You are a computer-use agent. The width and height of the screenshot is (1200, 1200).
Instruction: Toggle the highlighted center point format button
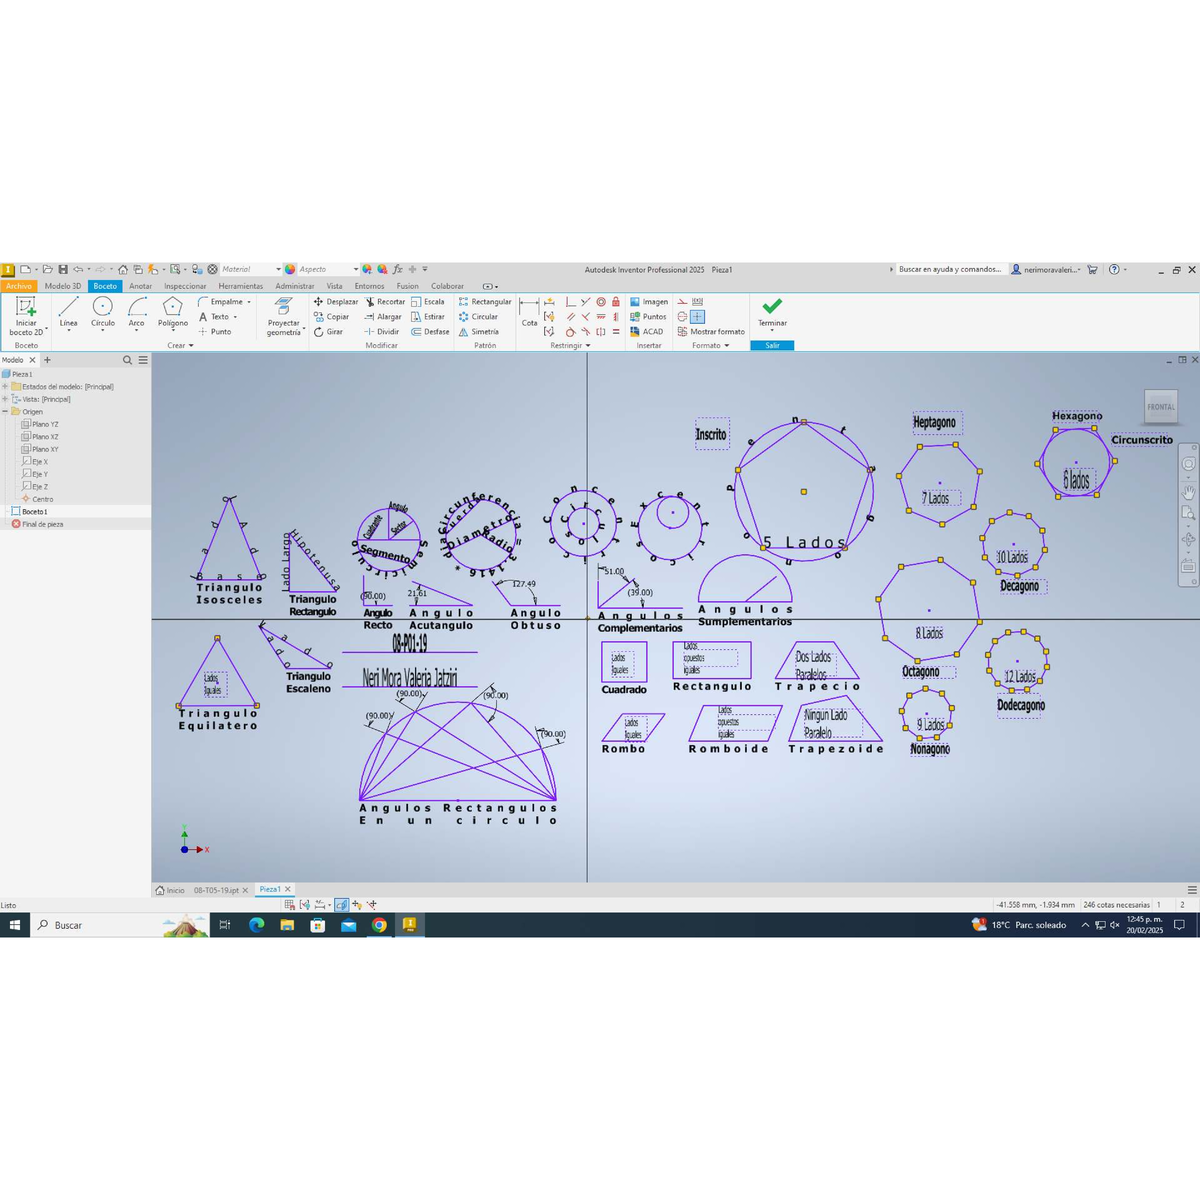point(698,317)
